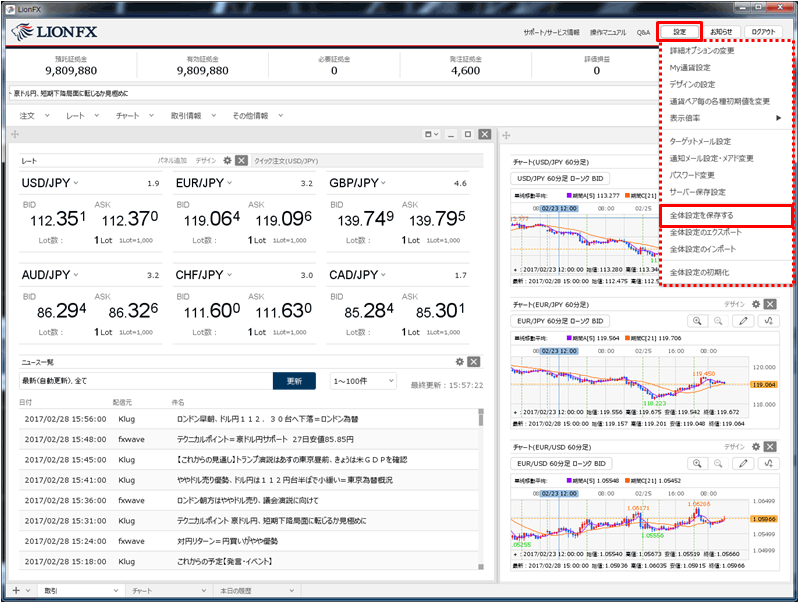
Task: Expand the チャート menu
Action: click(135, 116)
